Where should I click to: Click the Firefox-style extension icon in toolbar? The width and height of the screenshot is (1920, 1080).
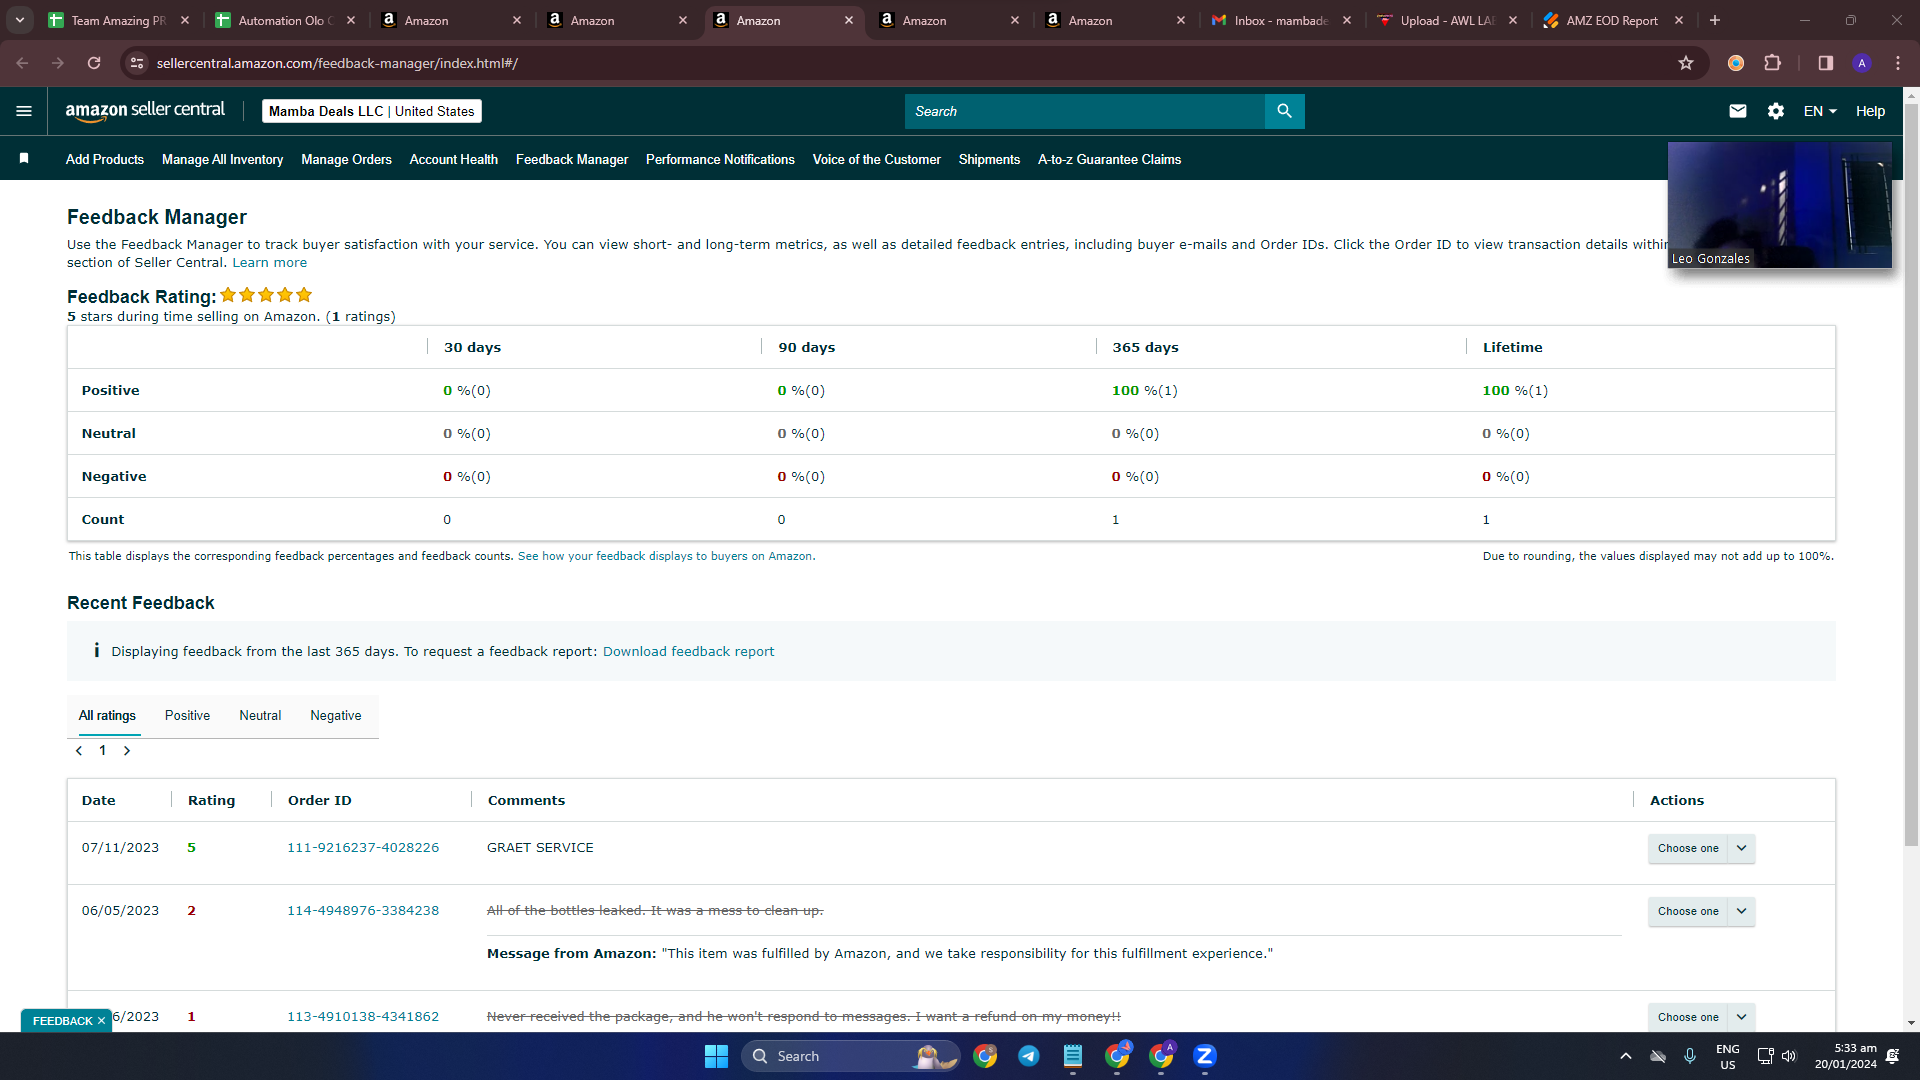1736,63
